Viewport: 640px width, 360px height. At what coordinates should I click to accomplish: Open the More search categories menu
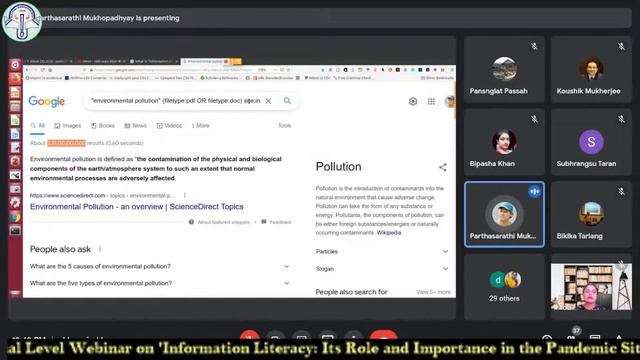point(200,126)
